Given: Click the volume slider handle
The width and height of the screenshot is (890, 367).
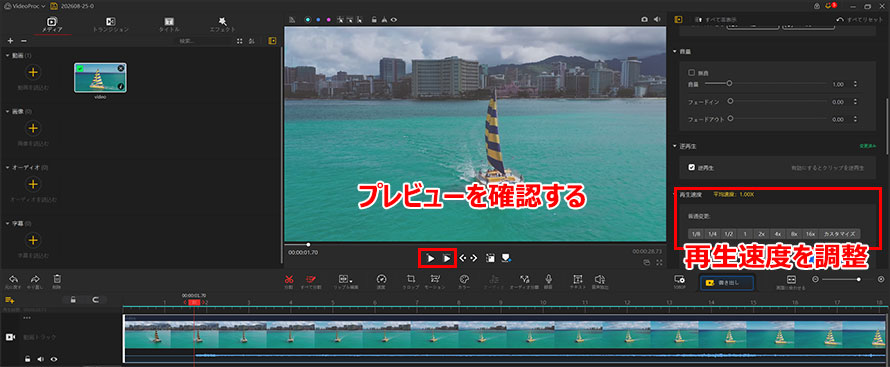Looking at the screenshot, I should [729, 83].
